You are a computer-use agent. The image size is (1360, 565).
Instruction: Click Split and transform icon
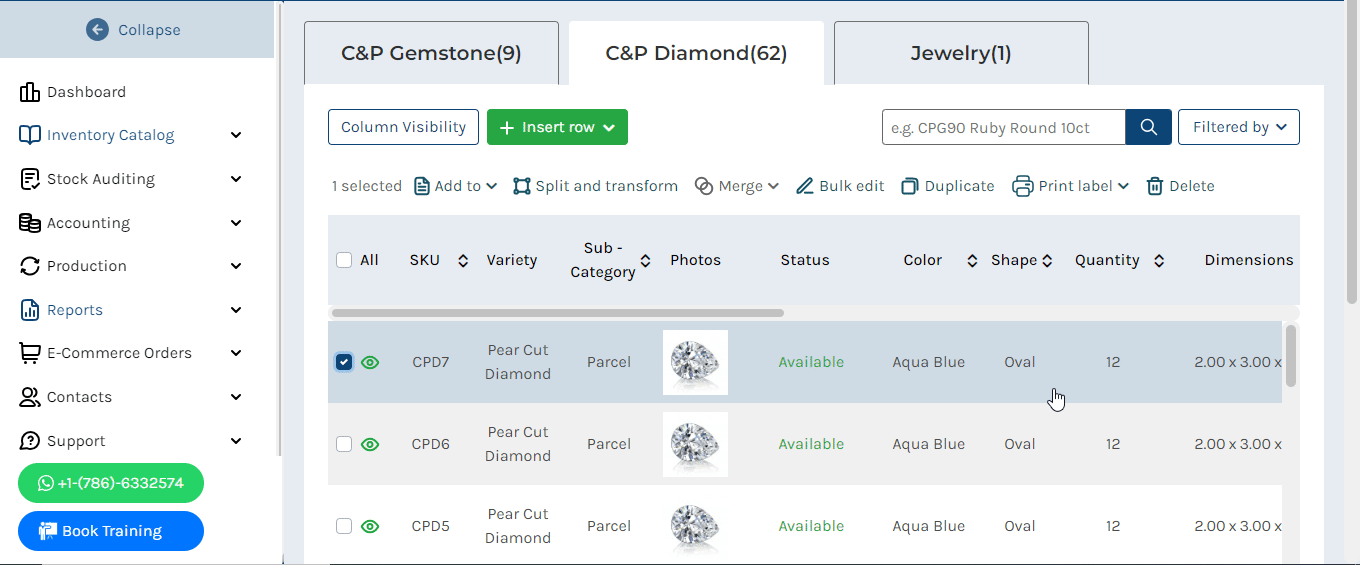pos(521,186)
